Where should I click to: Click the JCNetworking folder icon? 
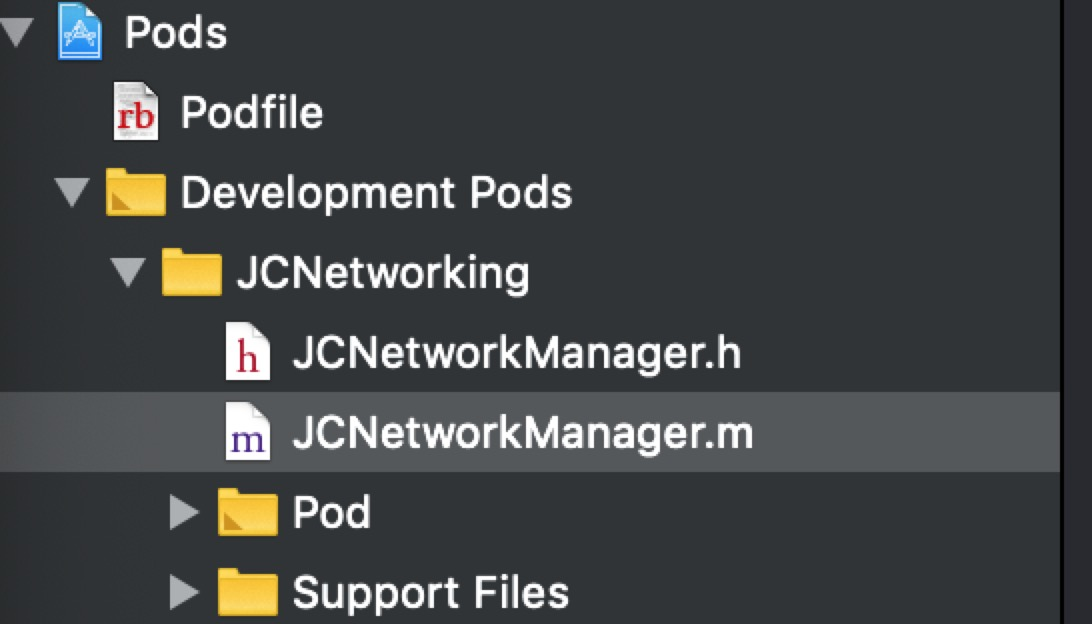[x=192, y=272]
